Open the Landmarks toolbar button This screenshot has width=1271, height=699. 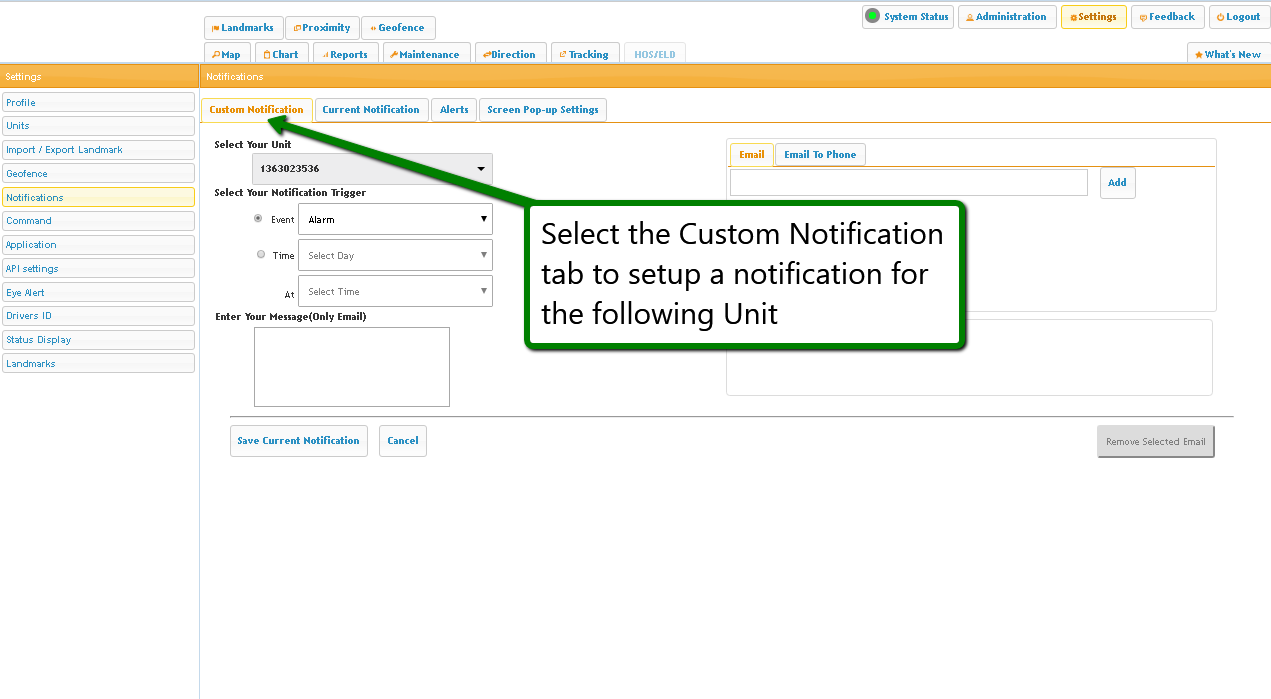(x=243, y=28)
